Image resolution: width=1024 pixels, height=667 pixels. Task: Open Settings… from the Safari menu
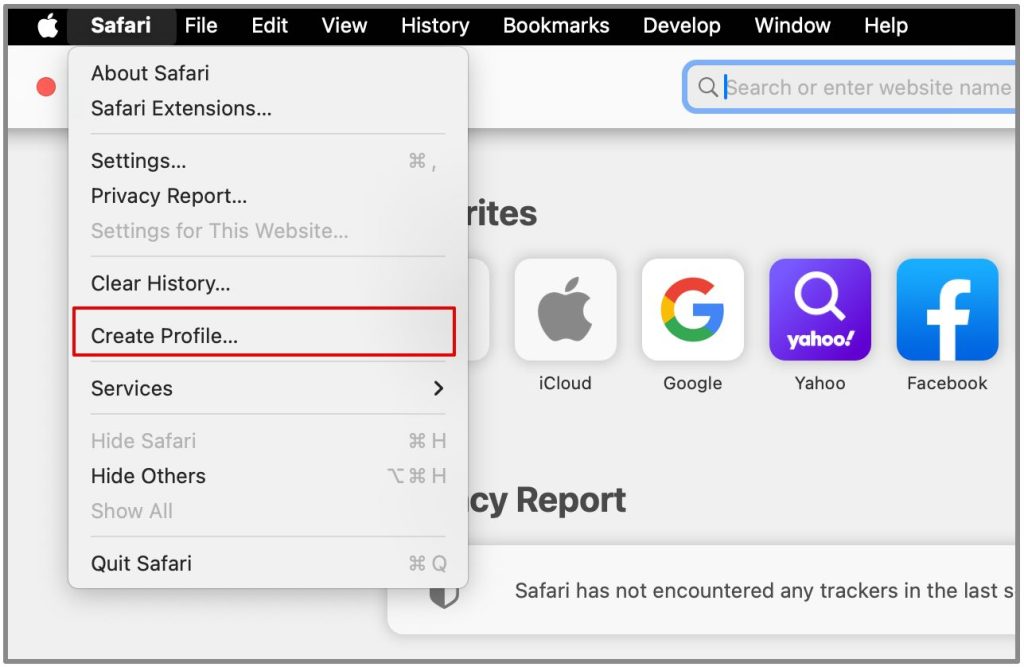(x=138, y=161)
